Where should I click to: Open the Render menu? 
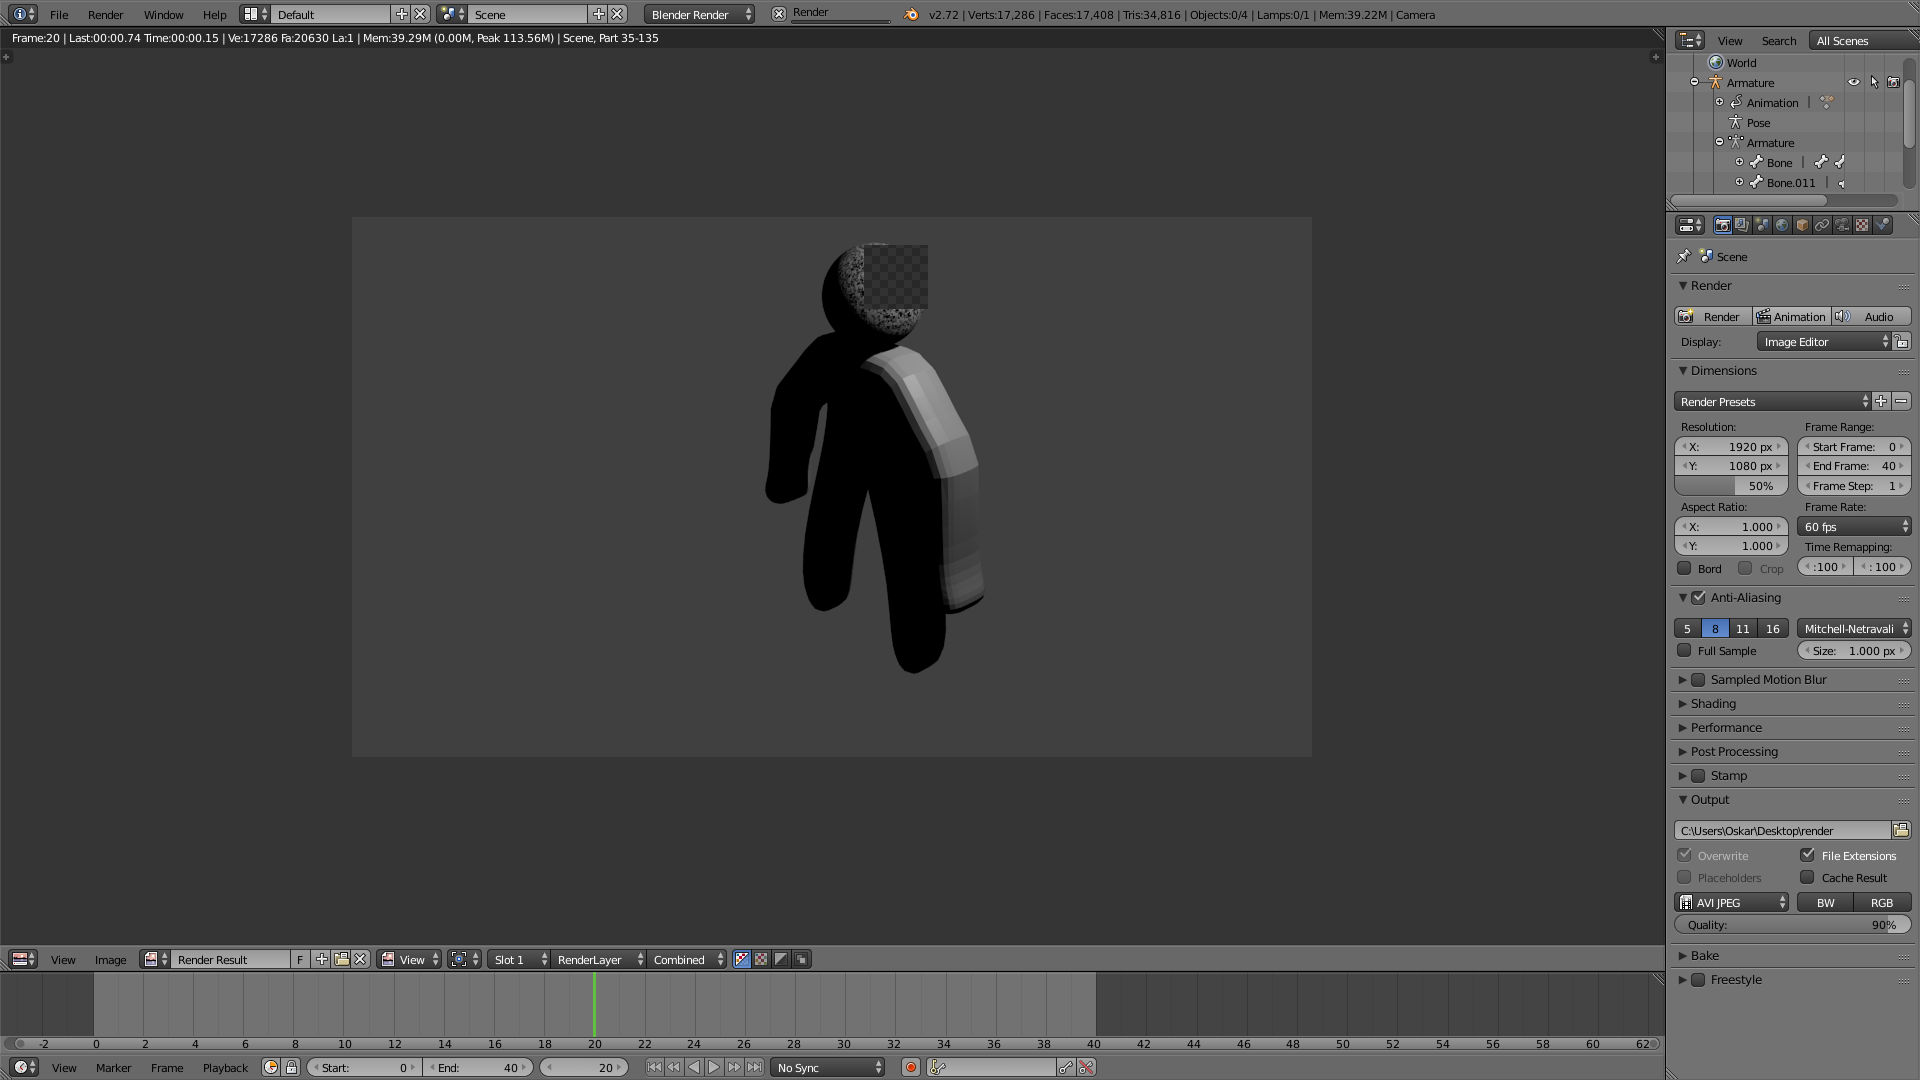tap(105, 15)
